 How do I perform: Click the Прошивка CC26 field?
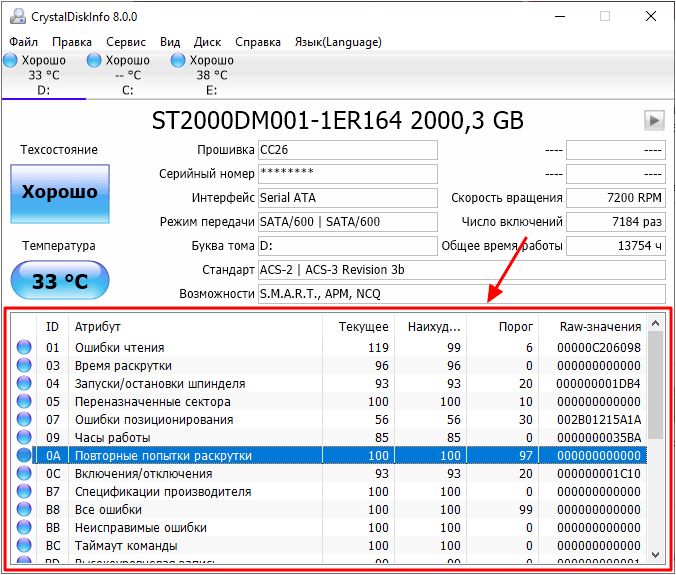pyautogui.click(x=347, y=150)
